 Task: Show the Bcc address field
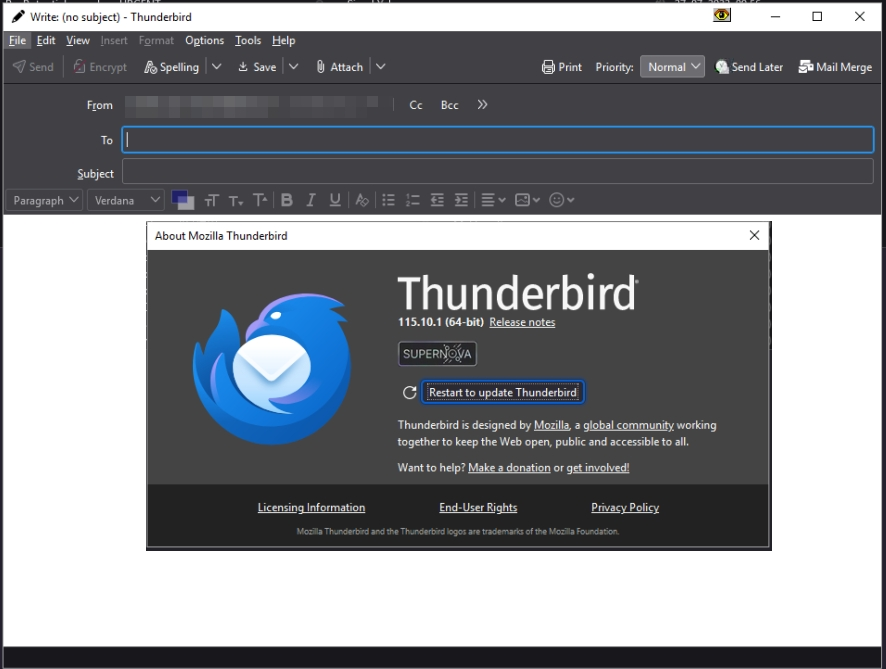pyautogui.click(x=450, y=105)
